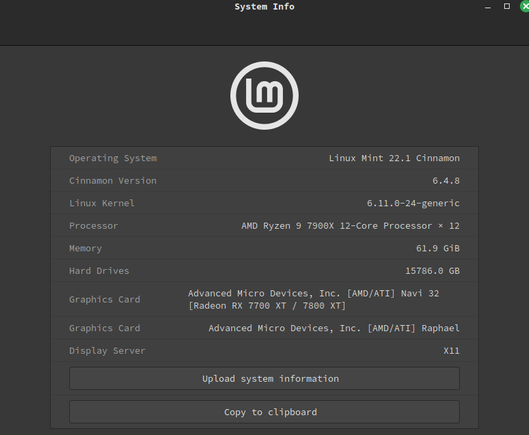Image resolution: width=529 pixels, height=435 pixels.
Task: Minimize the System Info window
Action: pos(488,7)
